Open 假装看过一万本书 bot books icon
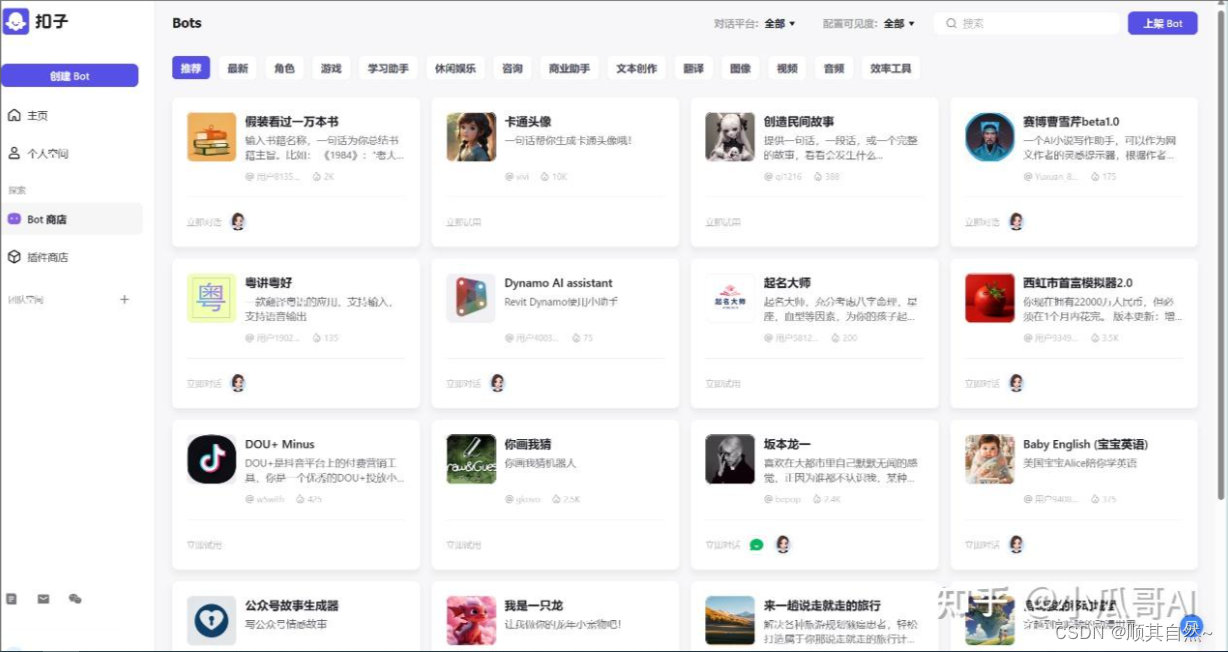This screenshot has width=1228, height=652. 212,137
